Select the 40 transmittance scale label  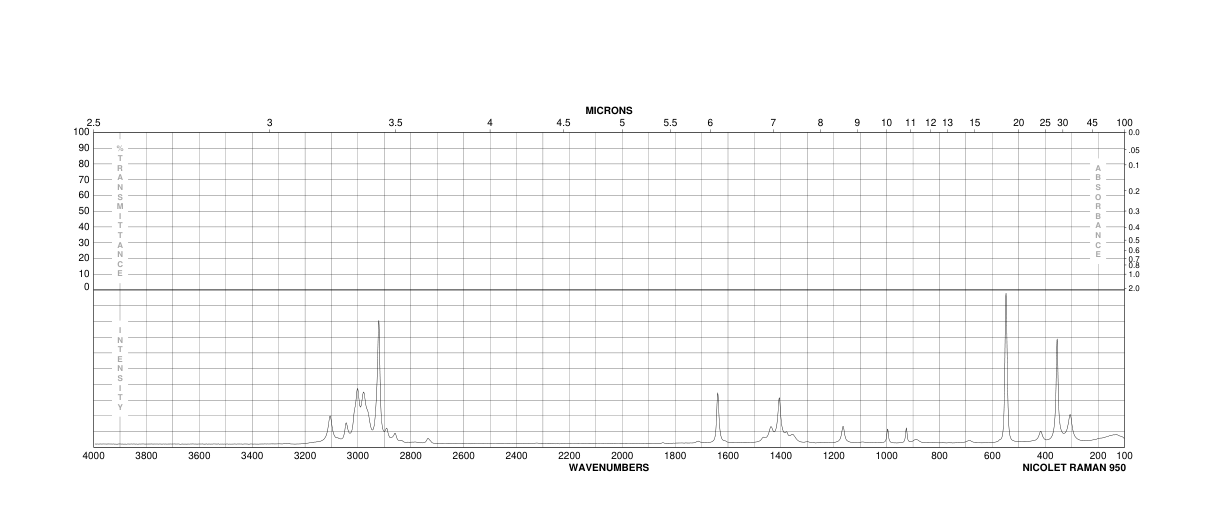84,226
